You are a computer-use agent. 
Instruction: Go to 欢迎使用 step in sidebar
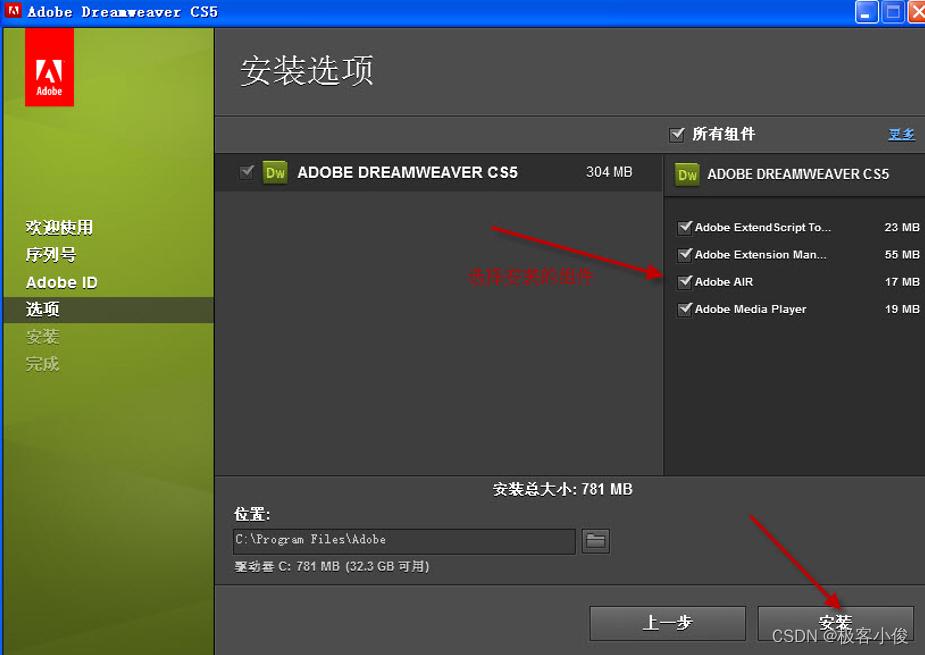pyautogui.click(x=59, y=228)
